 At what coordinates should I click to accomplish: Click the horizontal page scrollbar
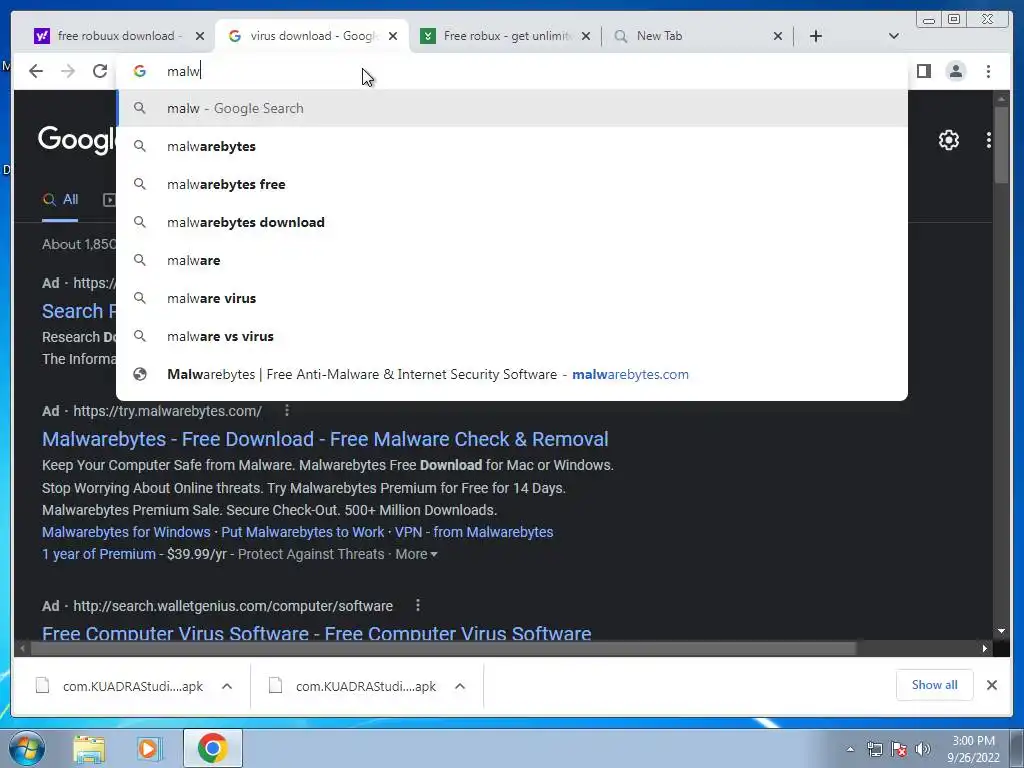click(x=443, y=648)
